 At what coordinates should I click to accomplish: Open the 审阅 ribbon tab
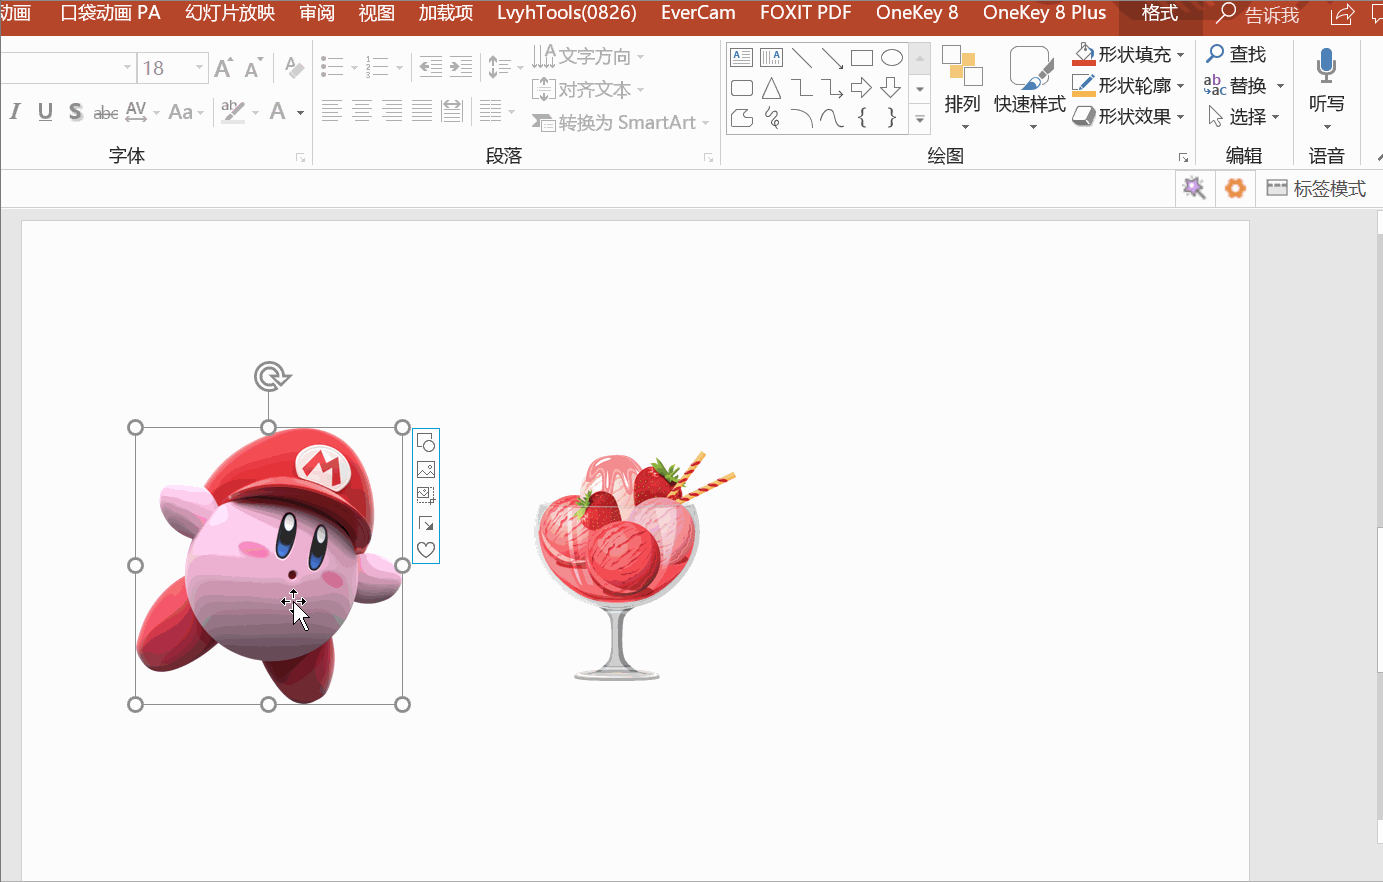(317, 13)
